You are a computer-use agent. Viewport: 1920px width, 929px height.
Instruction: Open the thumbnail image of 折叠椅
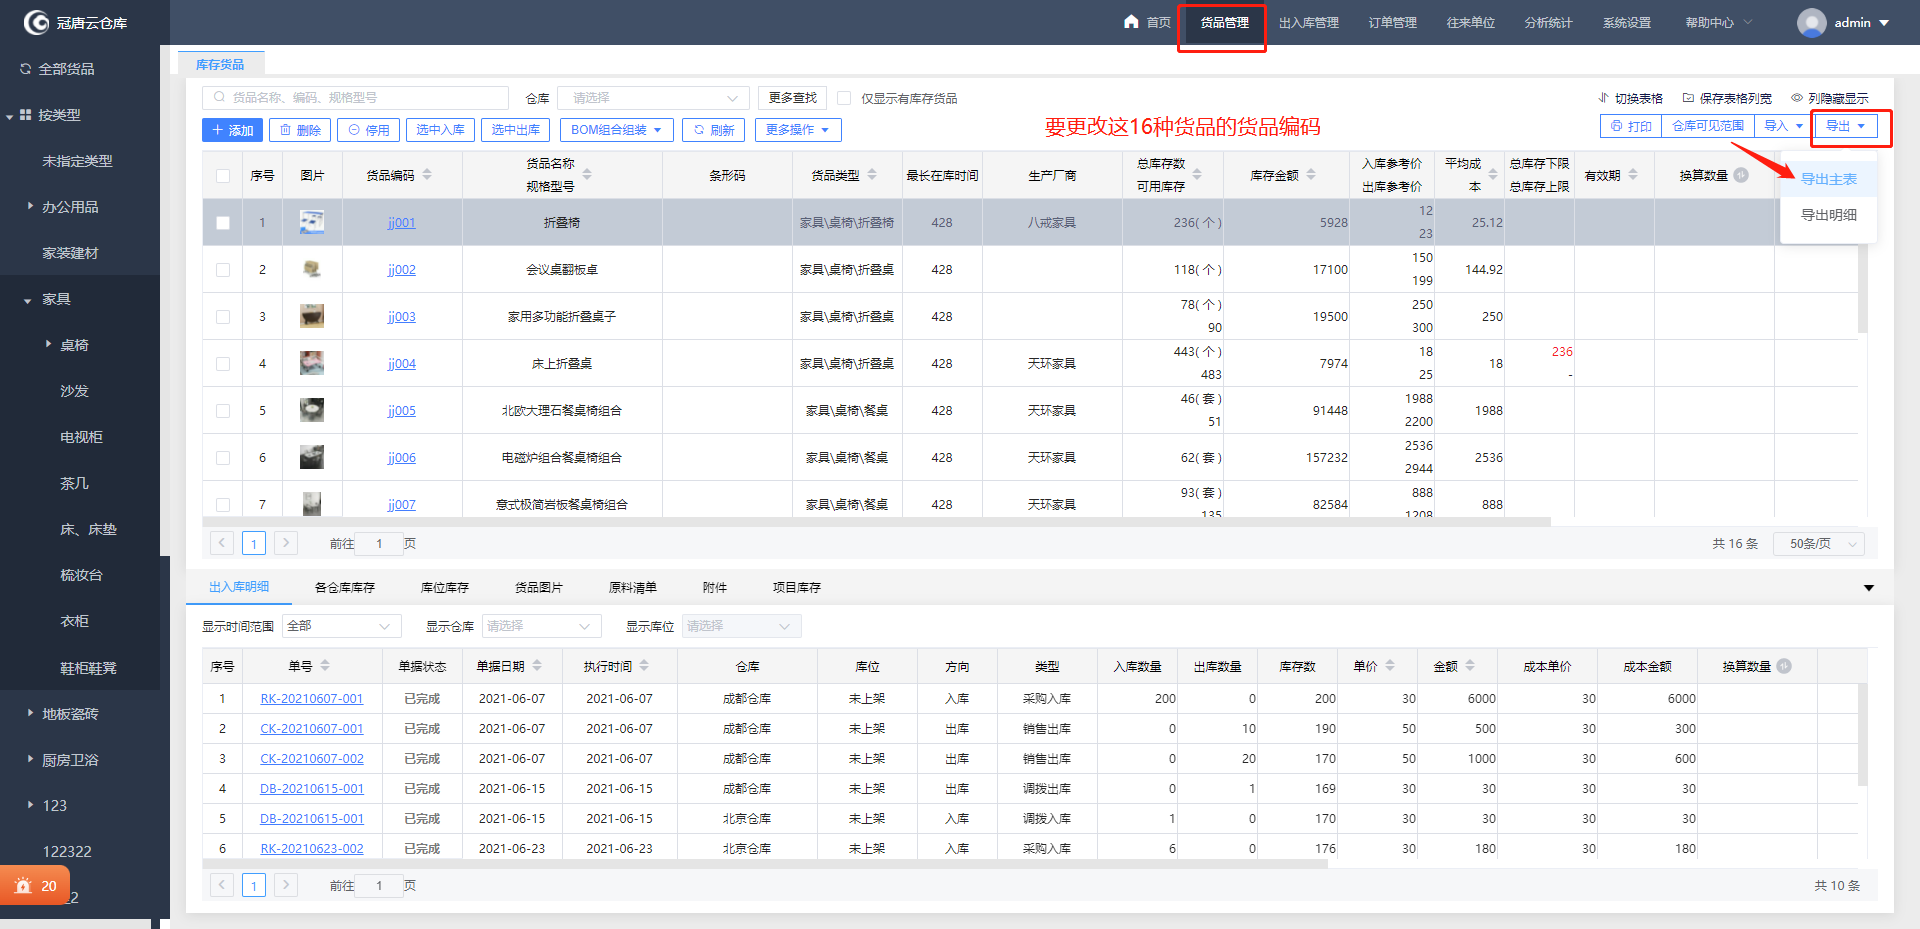click(x=312, y=222)
